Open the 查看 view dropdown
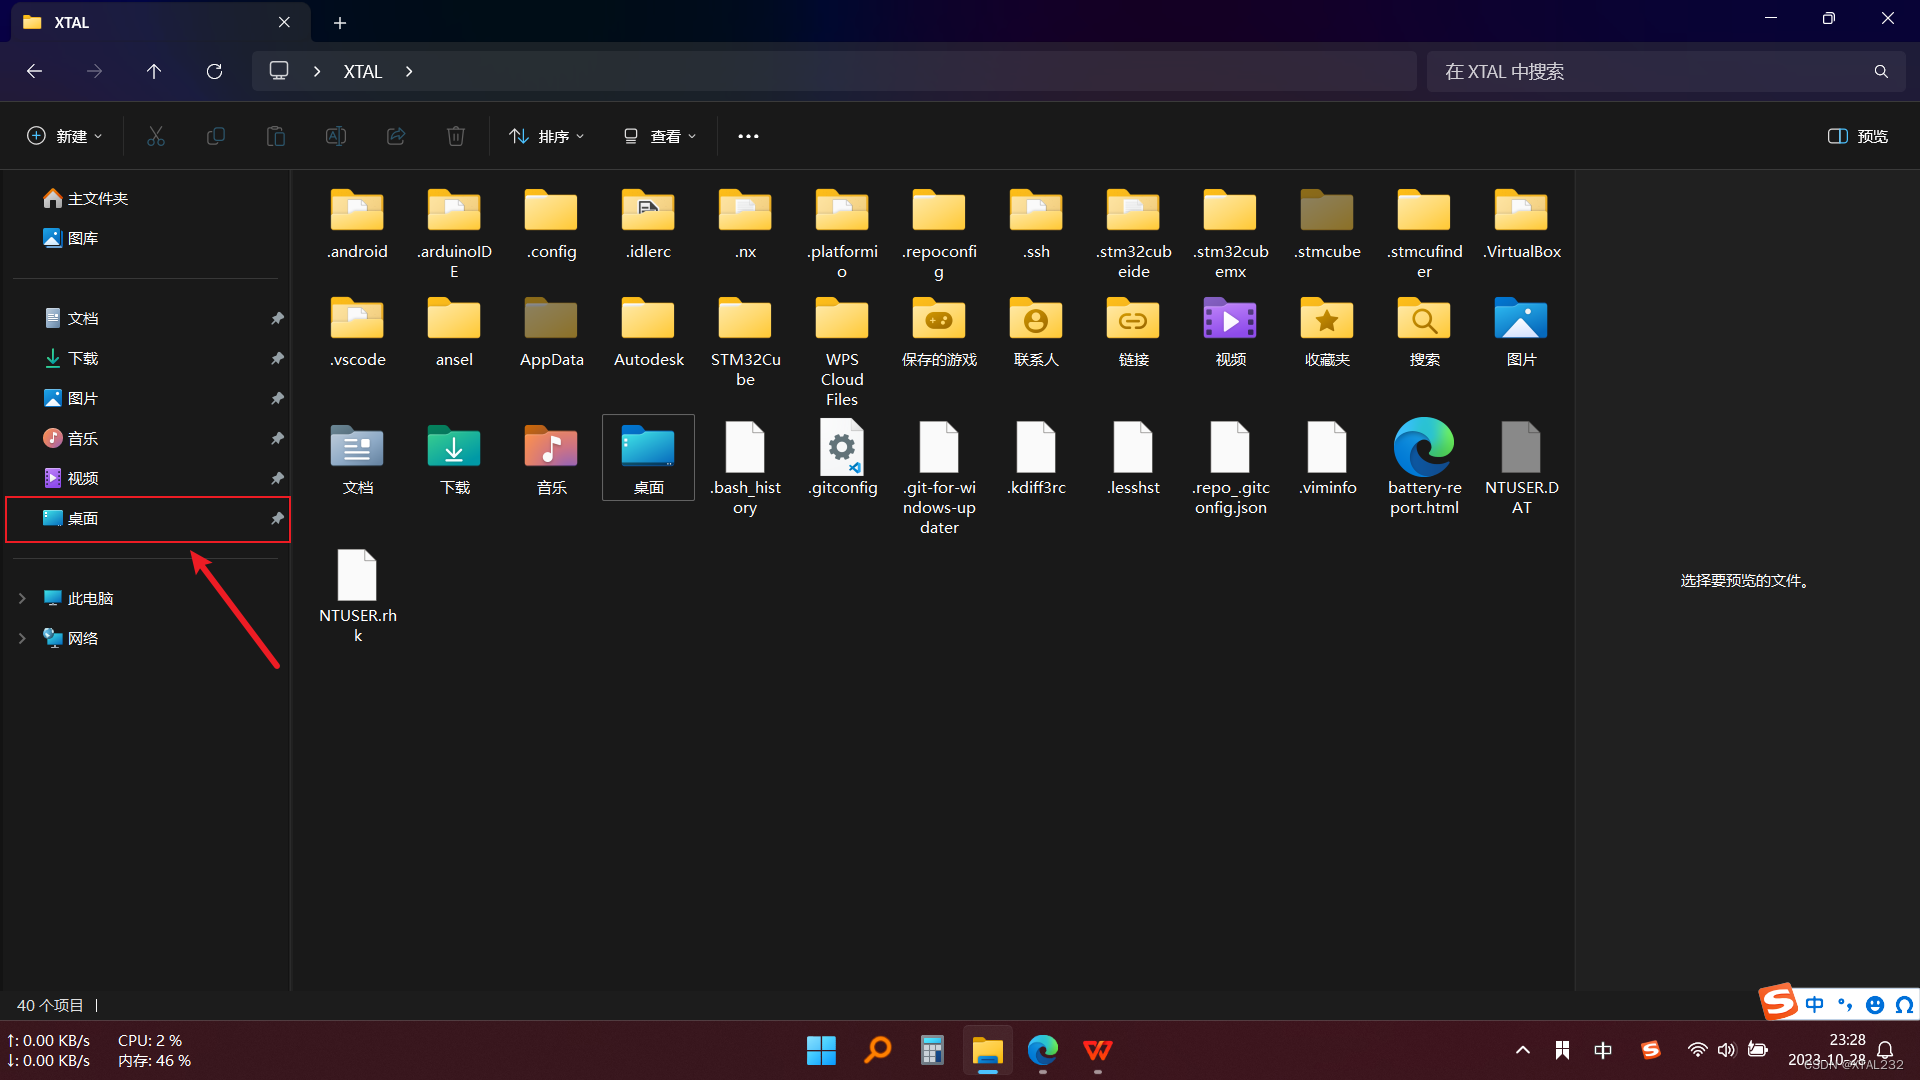The image size is (1920, 1080). coord(660,136)
